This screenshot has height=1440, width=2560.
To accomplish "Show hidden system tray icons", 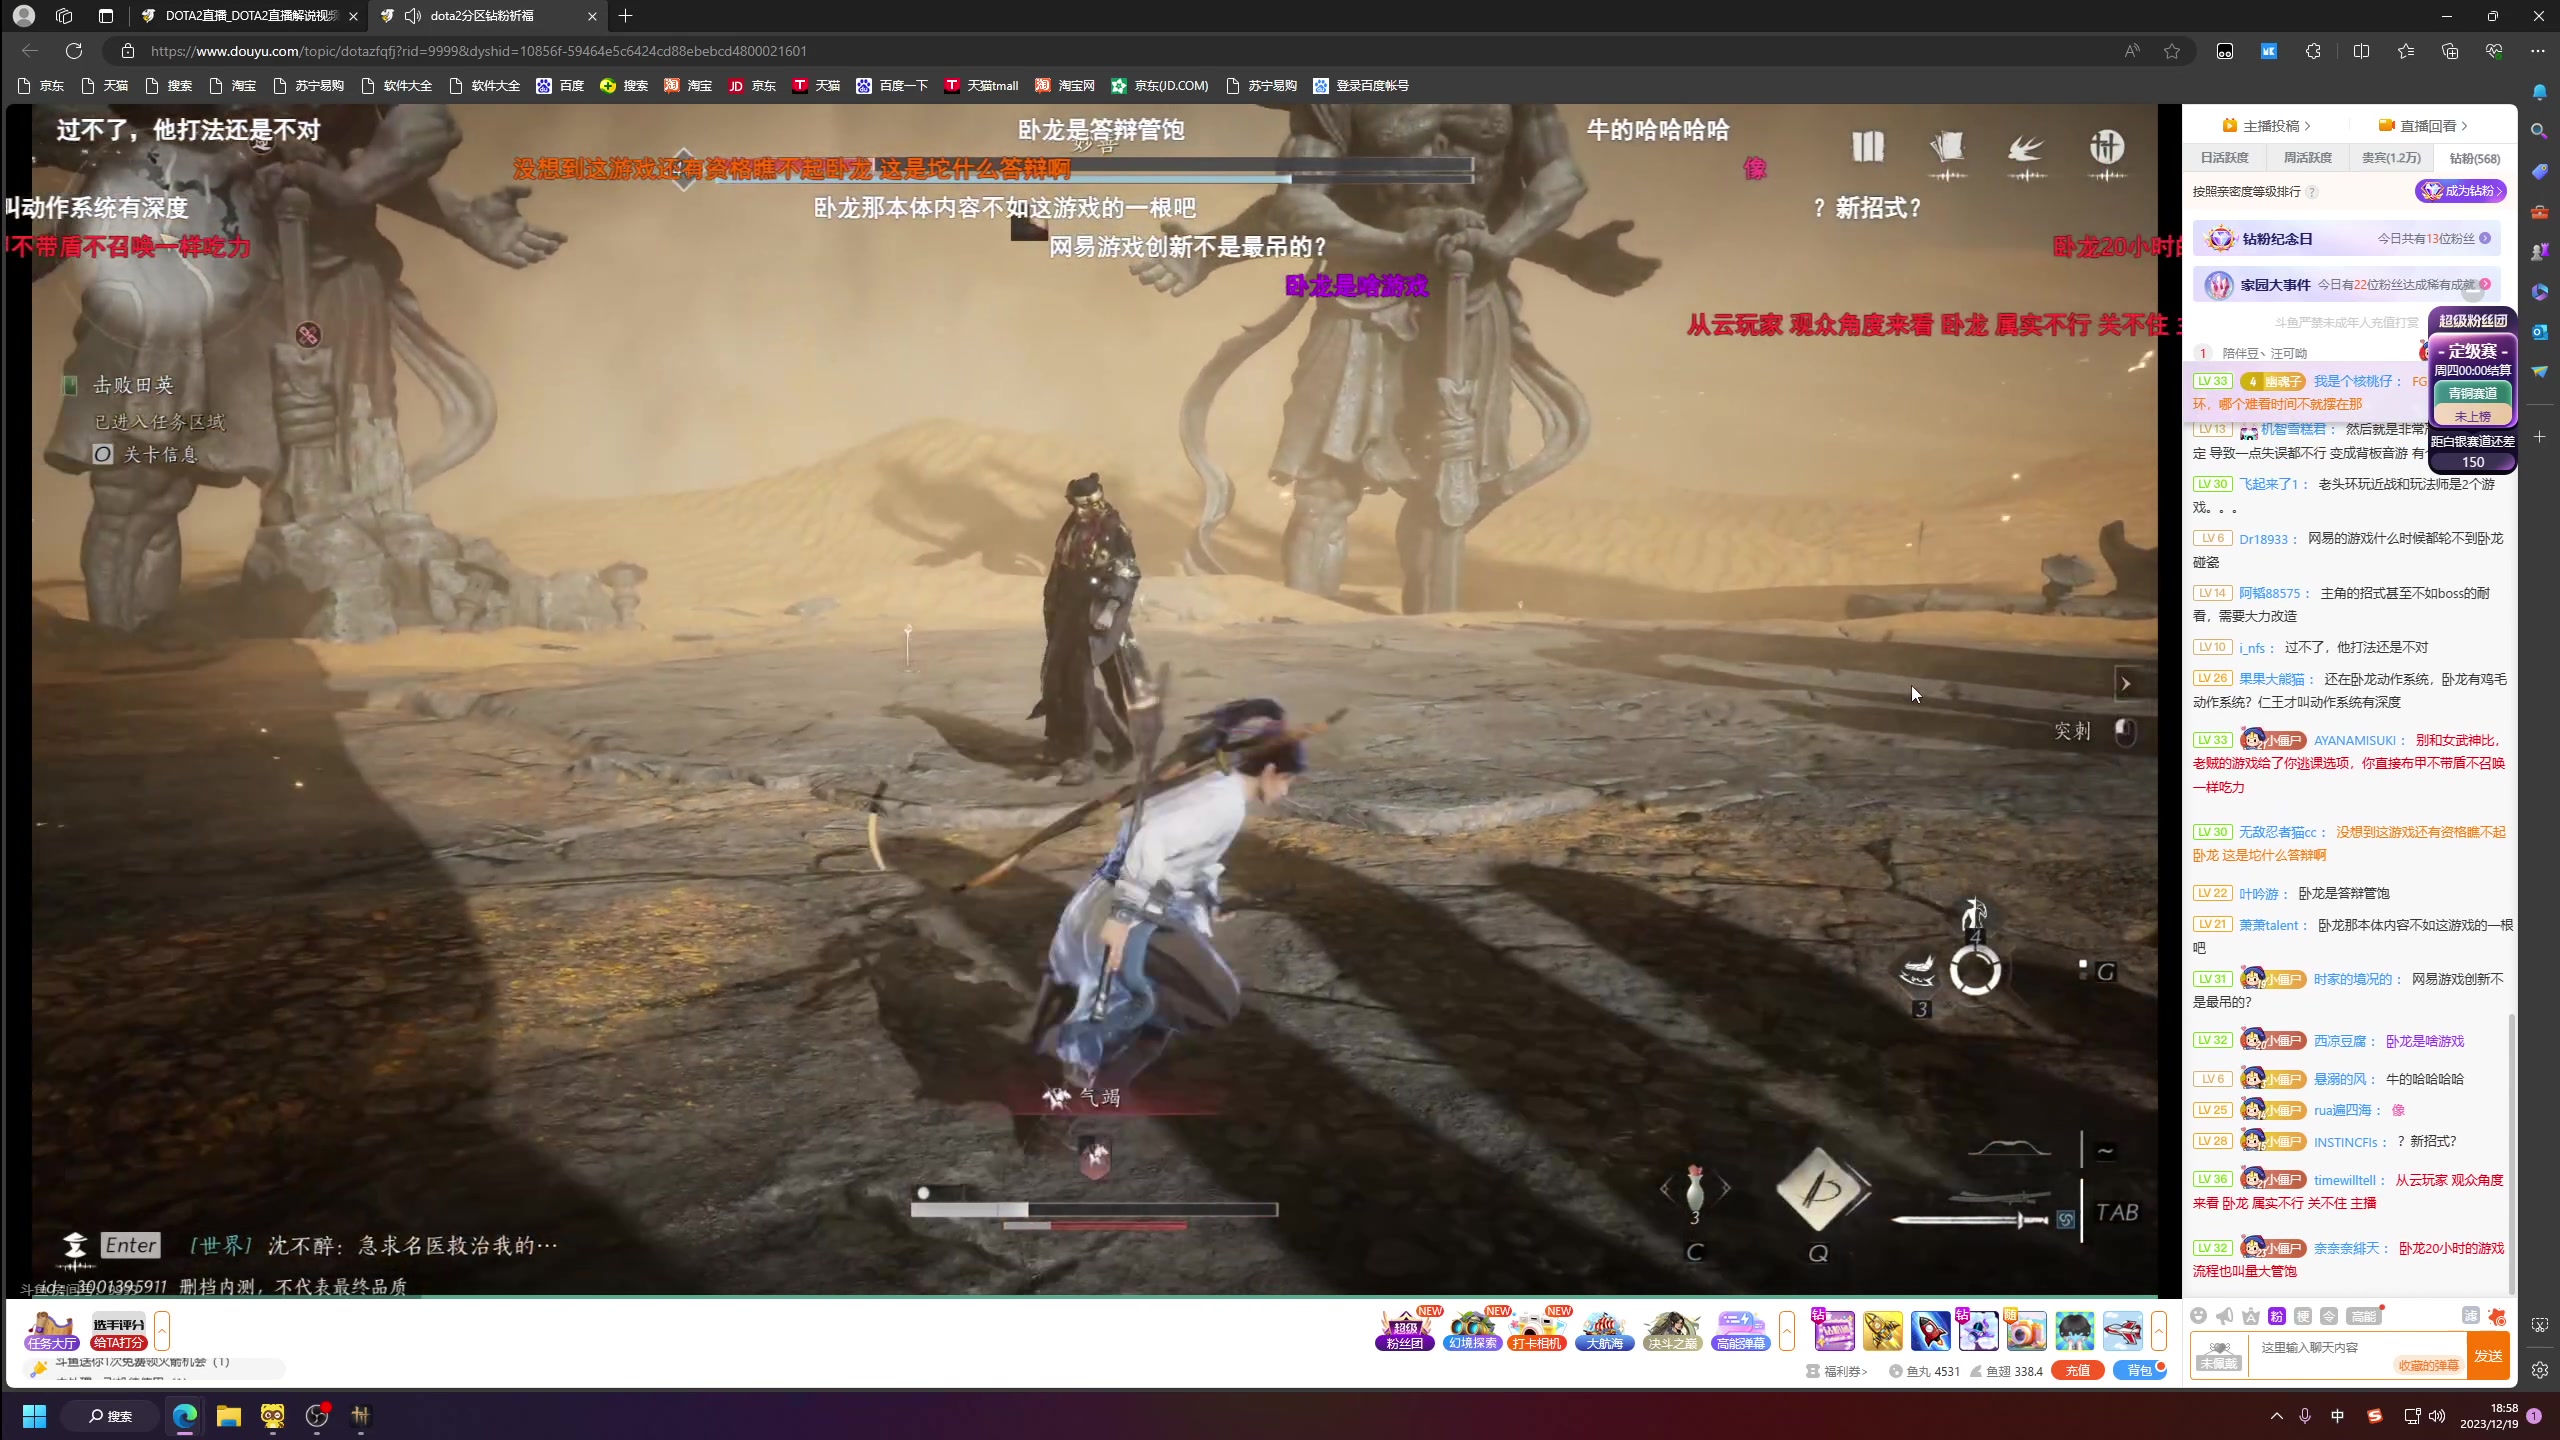I will point(2277,1416).
